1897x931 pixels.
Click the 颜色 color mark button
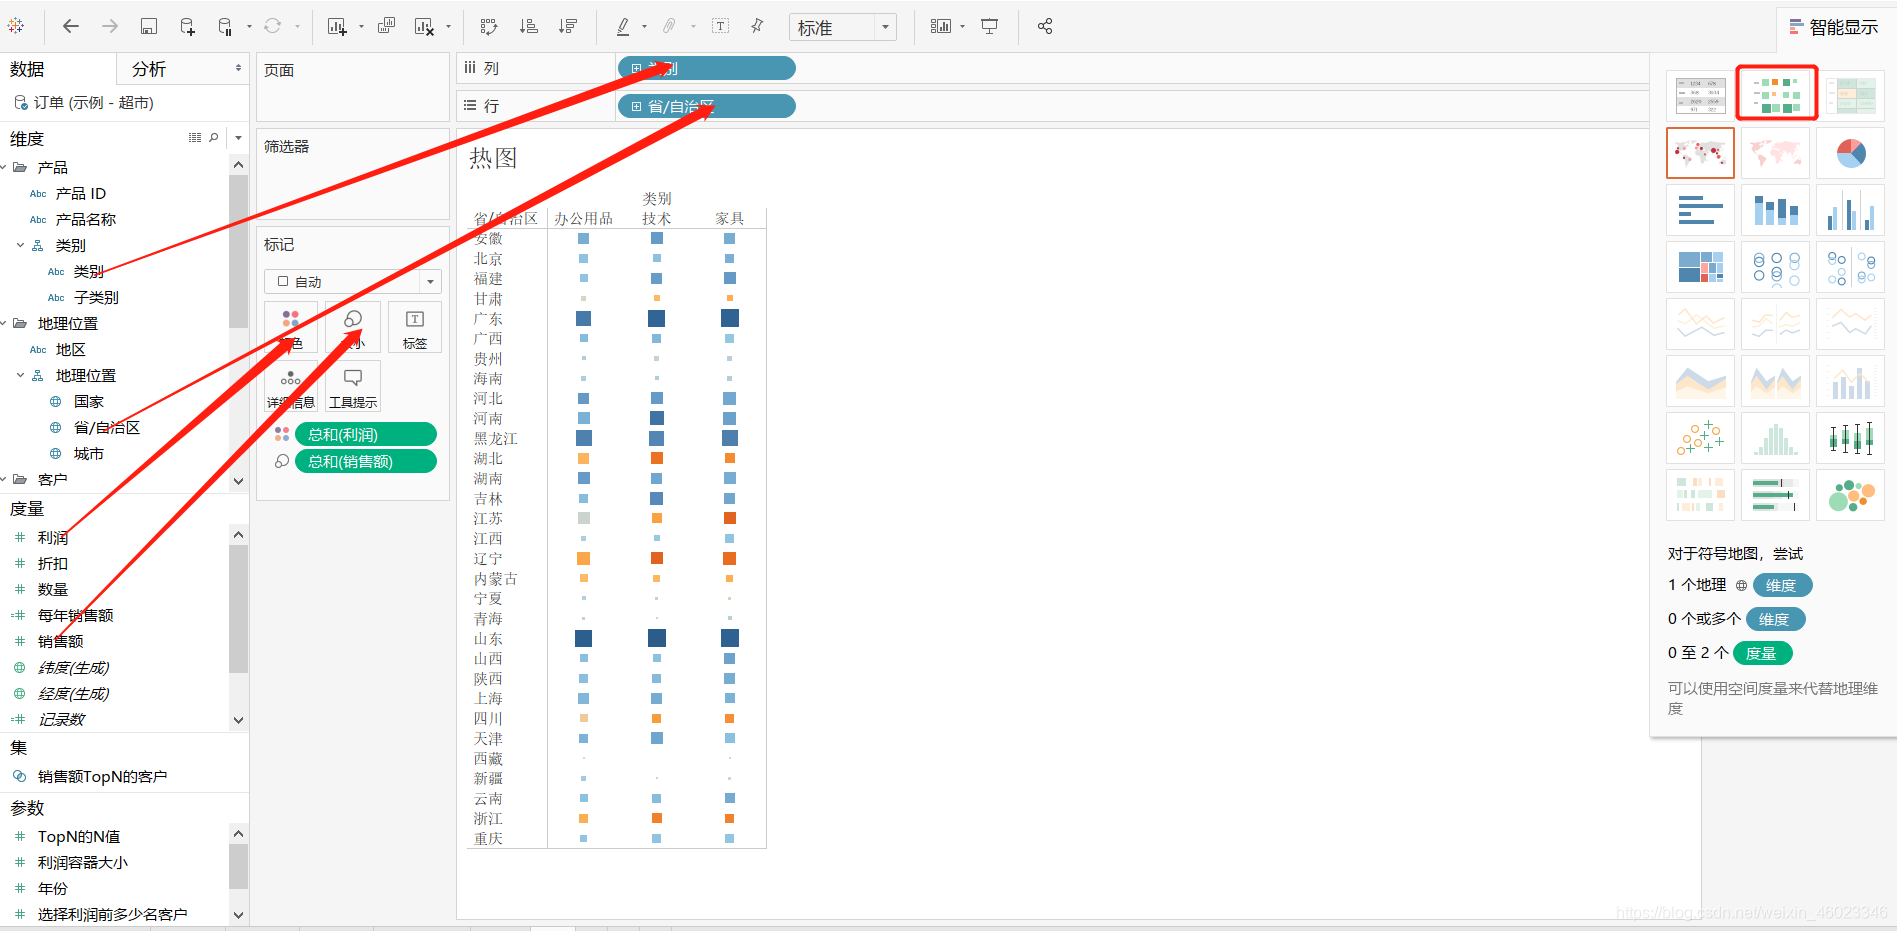(x=291, y=327)
